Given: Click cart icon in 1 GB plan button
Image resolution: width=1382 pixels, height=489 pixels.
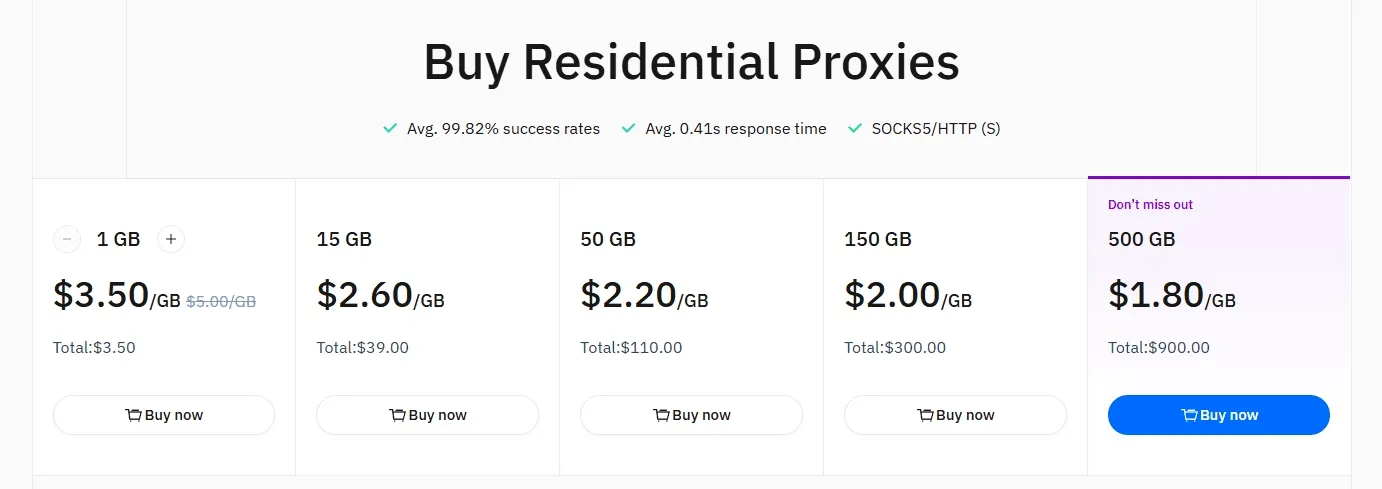Looking at the screenshot, I should tap(133, 415).
